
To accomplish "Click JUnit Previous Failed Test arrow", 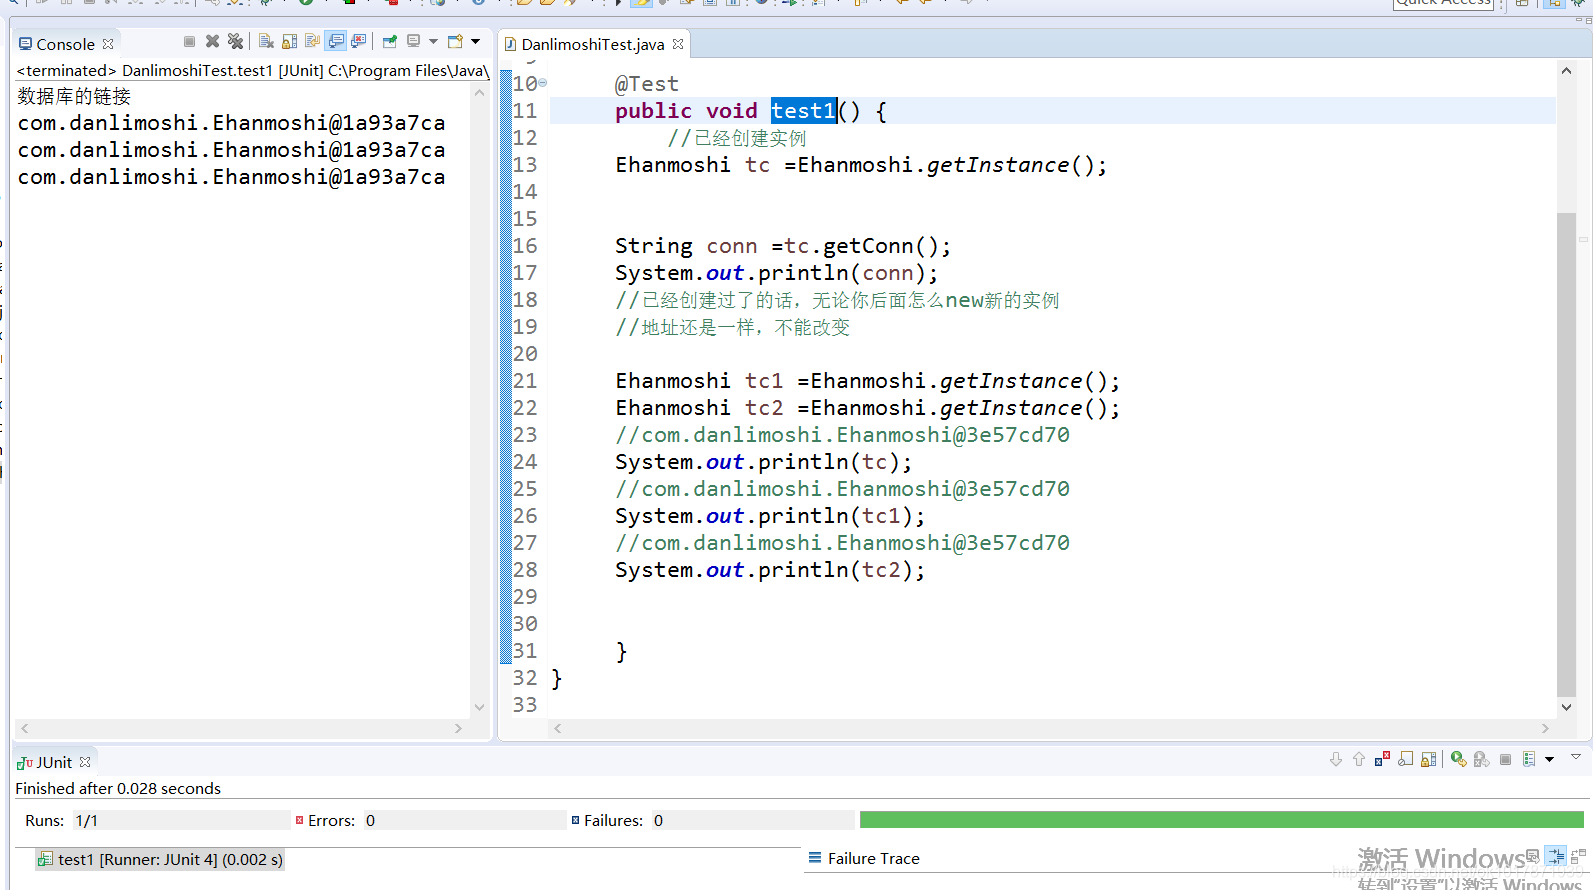I will click(x=1359, y=759).
